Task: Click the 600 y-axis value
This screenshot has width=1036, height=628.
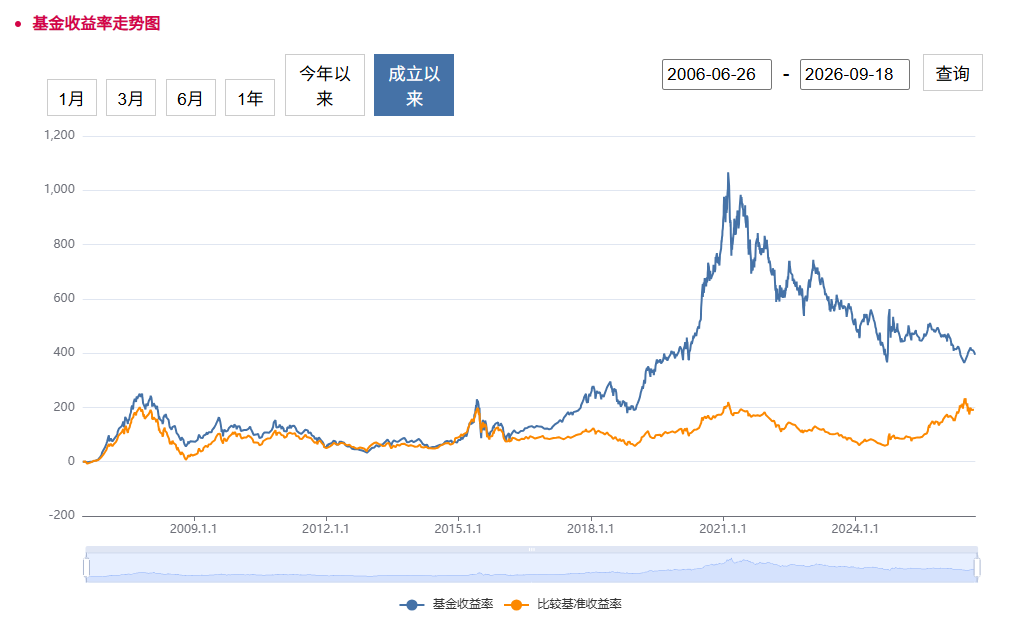Action: [x=64, y=298]
